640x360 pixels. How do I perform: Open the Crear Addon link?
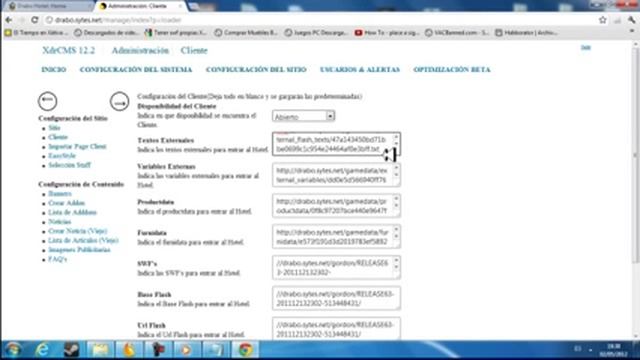(66, 203)
